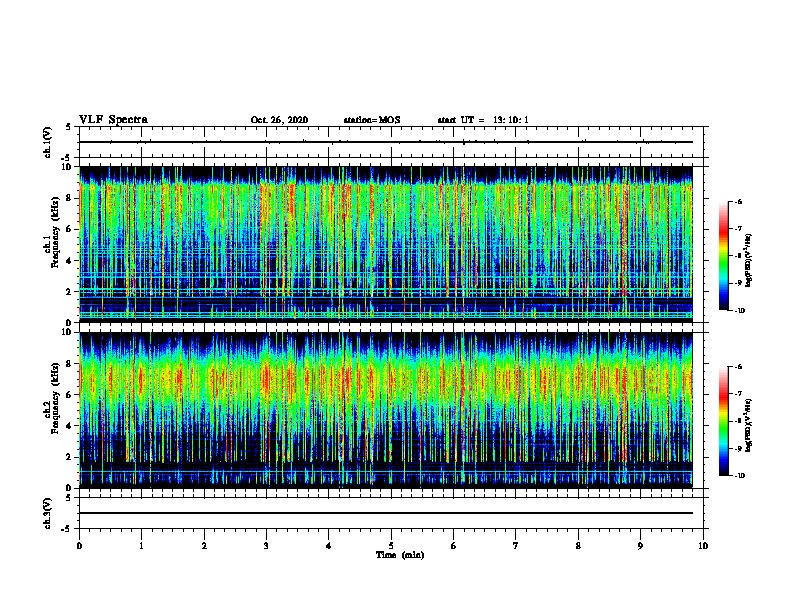Click the "-10" label on ch.1 color scale
792x612 pixels.
click(x=739, y=311)
